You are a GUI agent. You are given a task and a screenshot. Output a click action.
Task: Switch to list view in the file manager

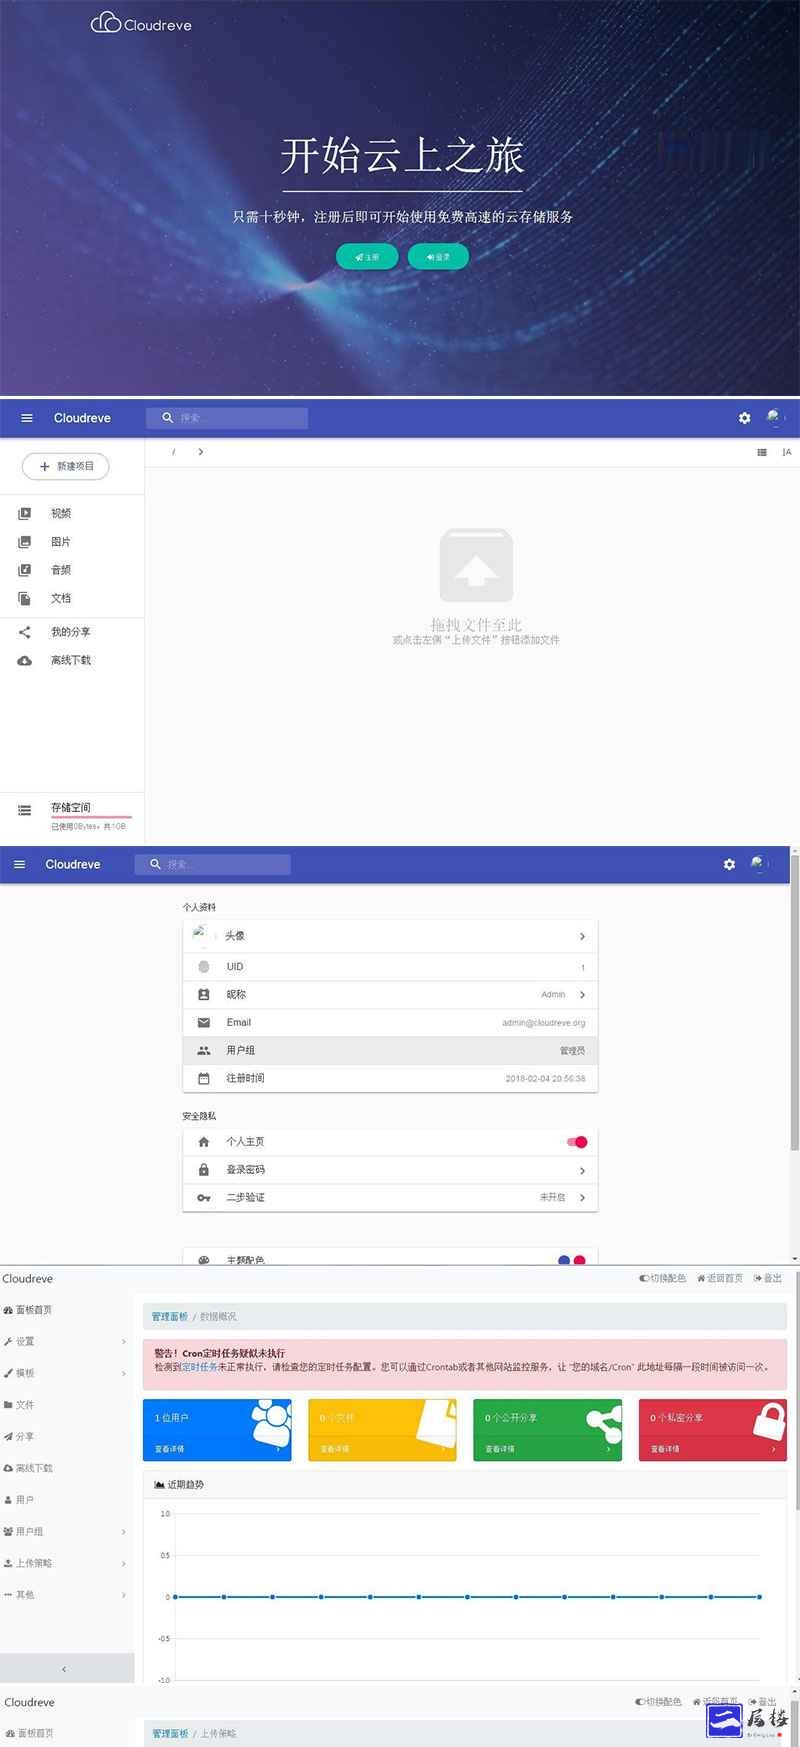tap(762, 452)
